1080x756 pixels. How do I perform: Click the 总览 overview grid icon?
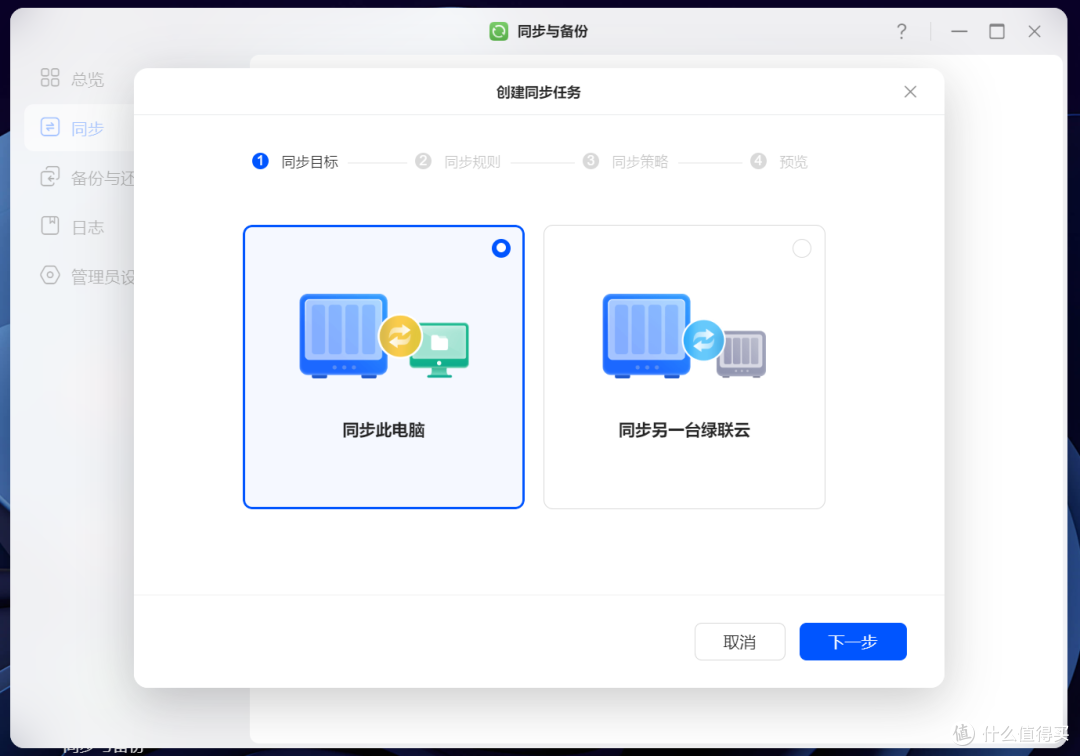click(x=50, y=78)
